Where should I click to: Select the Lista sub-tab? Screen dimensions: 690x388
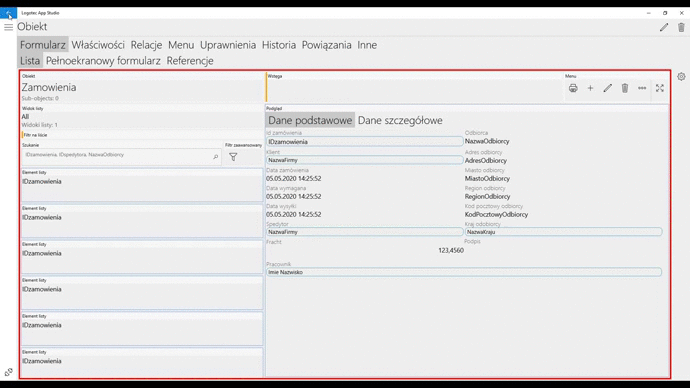tap(30, 61)
